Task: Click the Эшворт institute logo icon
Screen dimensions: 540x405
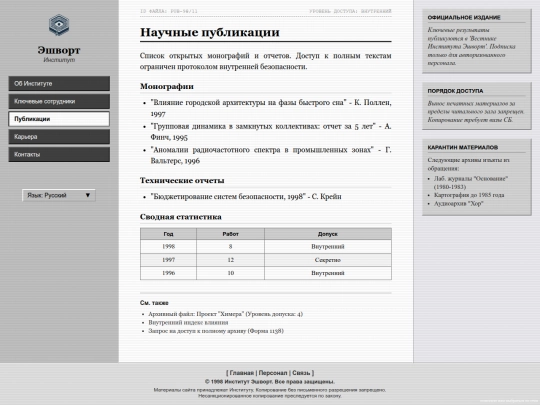Action: click(x=59, y=25)
